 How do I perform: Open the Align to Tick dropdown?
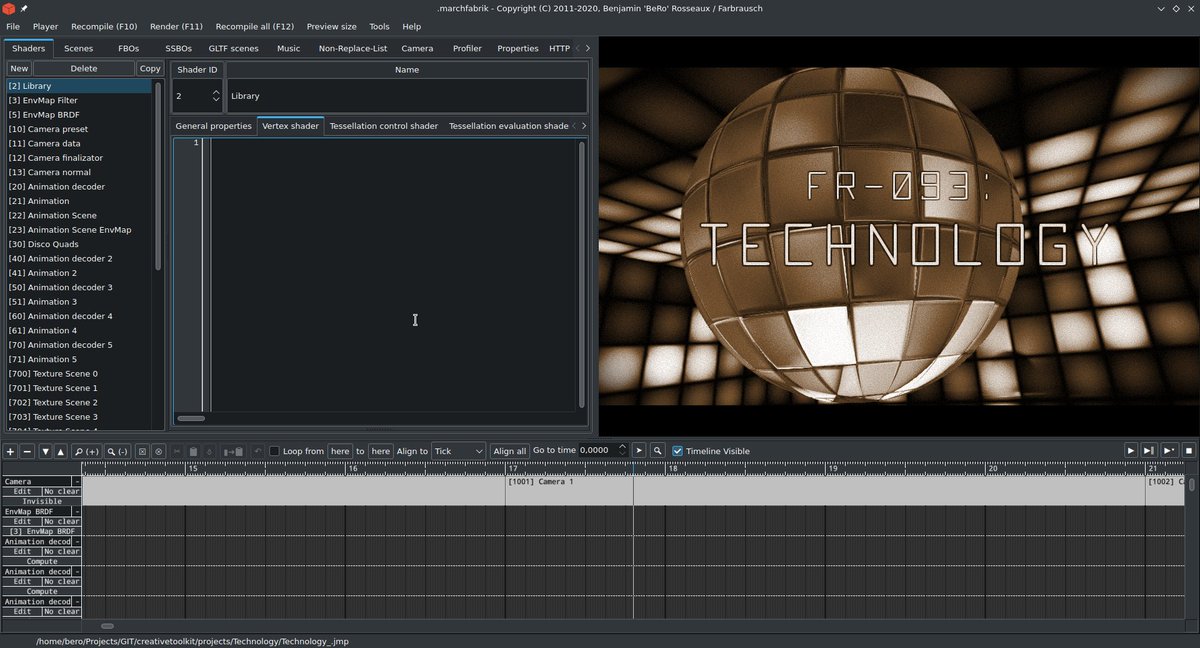click(x=457, y=450)
